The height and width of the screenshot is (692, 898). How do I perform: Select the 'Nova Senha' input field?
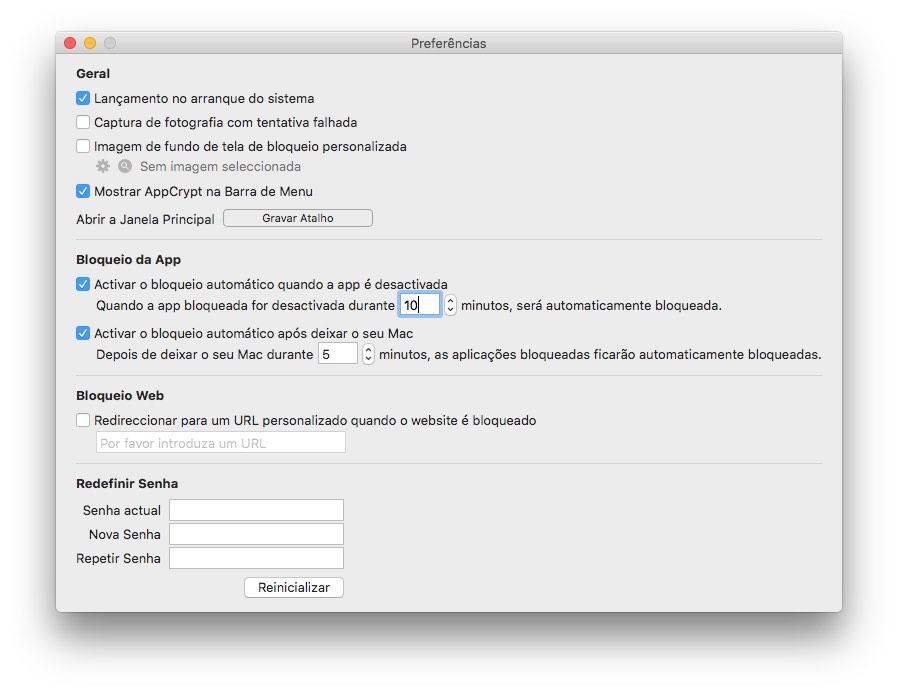256,534
